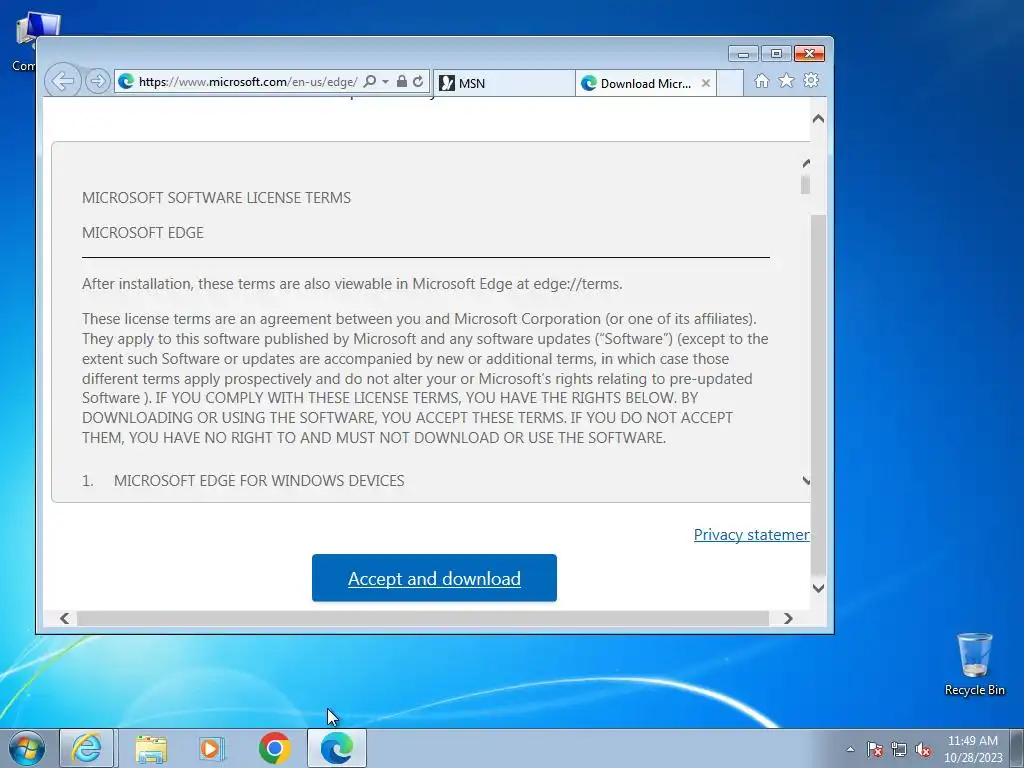Refresh the page with reload icon
Image resolution: width=1024 pixels, height=768 pixels.
[x=418, y=81]
